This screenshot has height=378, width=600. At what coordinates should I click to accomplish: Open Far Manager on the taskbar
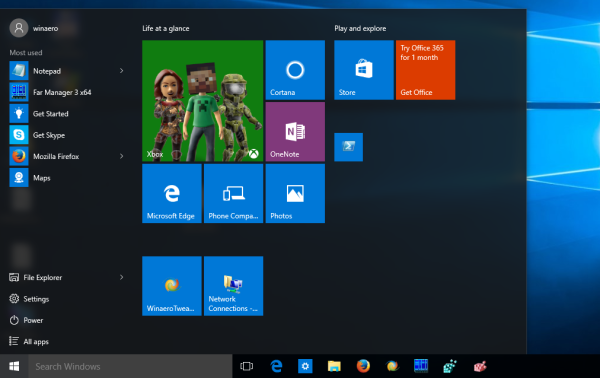[421, 366]
